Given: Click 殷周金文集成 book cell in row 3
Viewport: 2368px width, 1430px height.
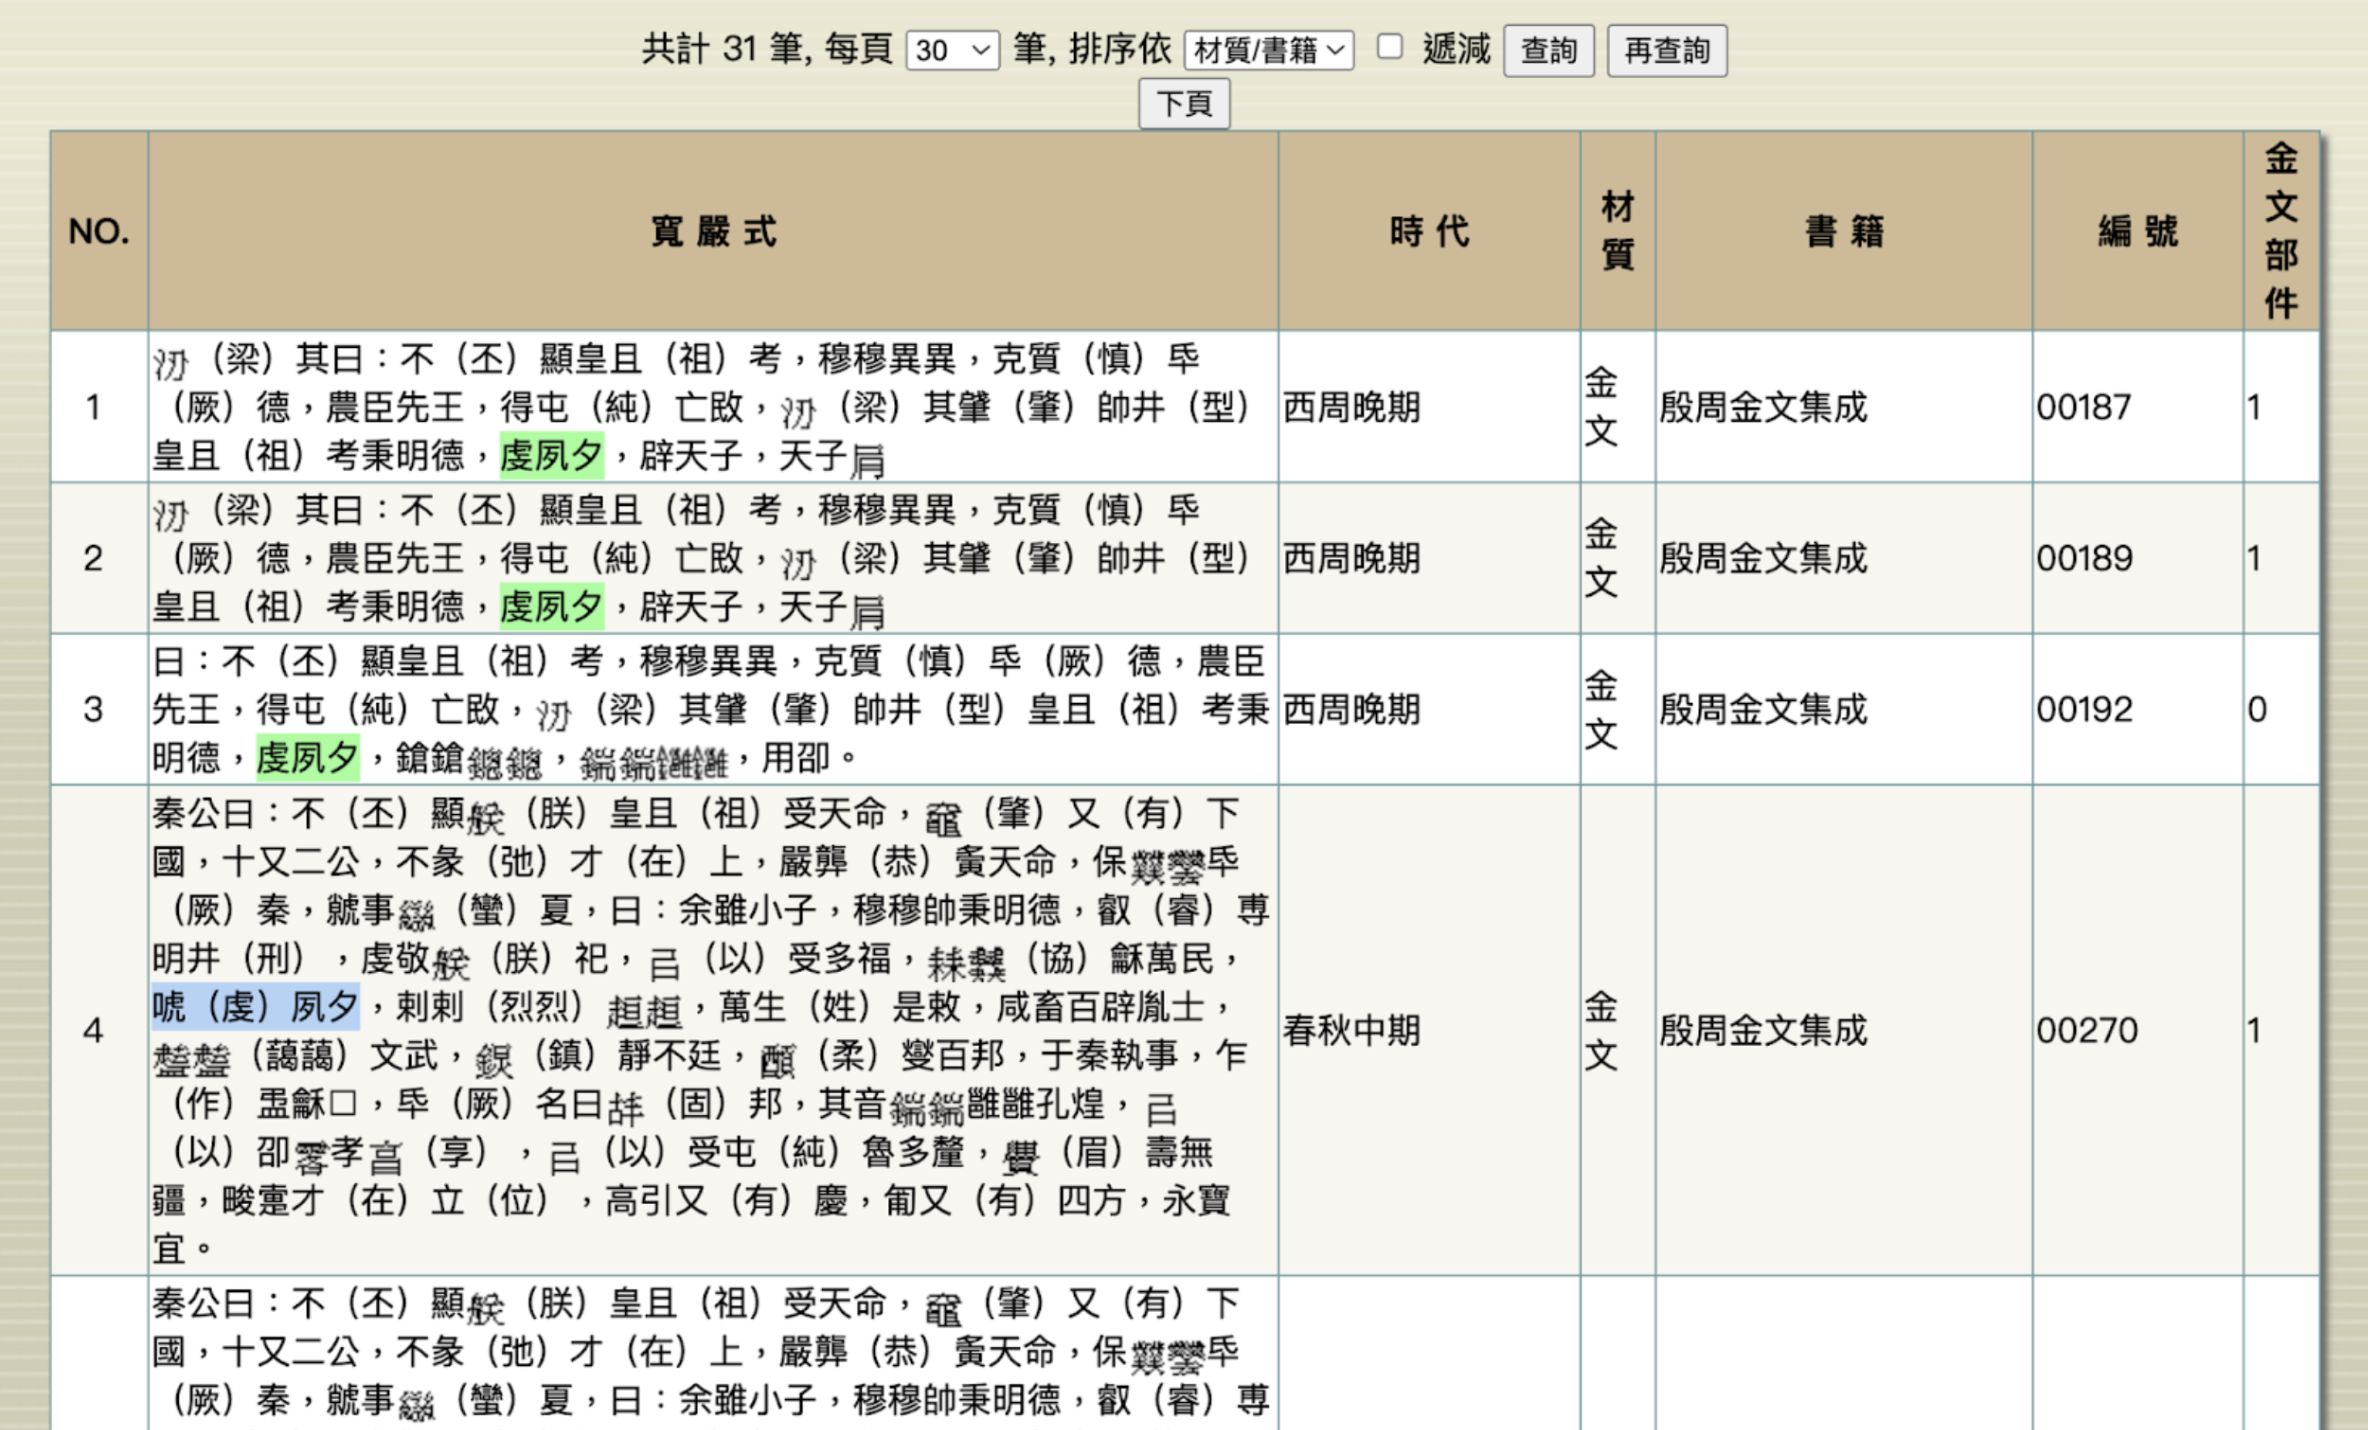Looking at the screenshot, I should click(x=1763, y=709).
